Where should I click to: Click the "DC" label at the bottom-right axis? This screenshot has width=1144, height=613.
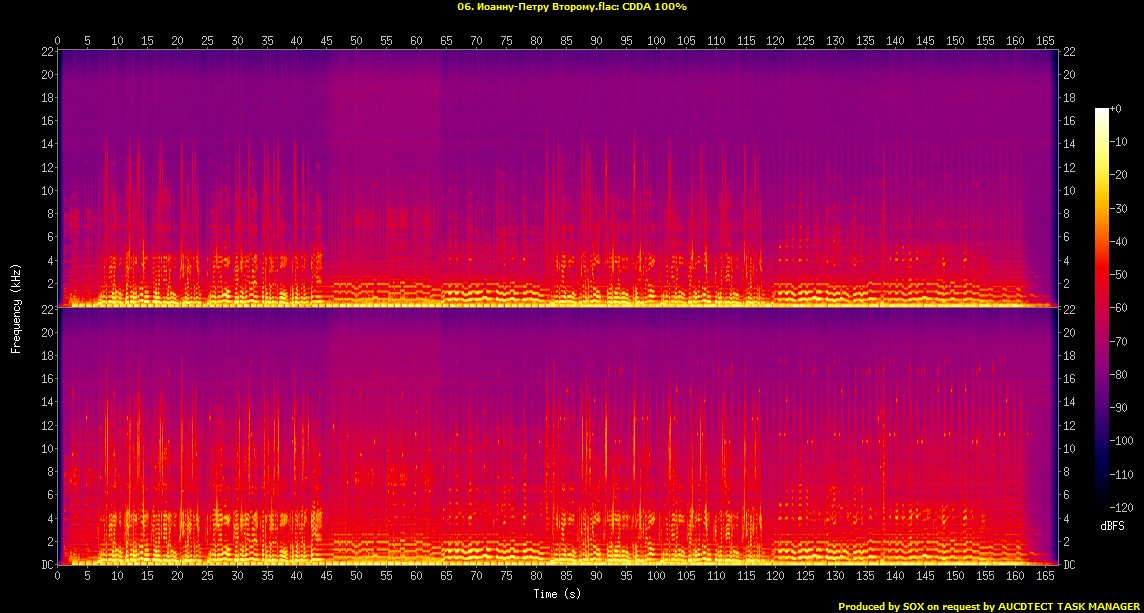[x=1069, y=565]
